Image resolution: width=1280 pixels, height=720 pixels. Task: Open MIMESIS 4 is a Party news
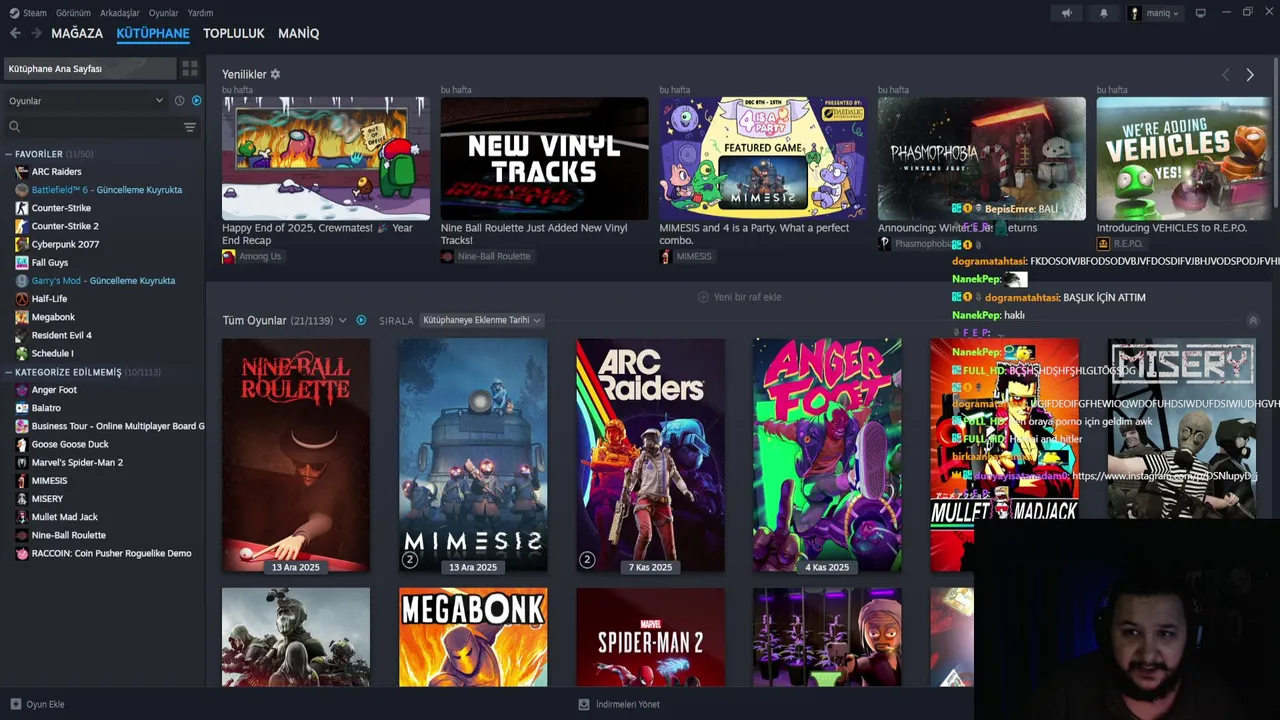[x=763, y=158]
